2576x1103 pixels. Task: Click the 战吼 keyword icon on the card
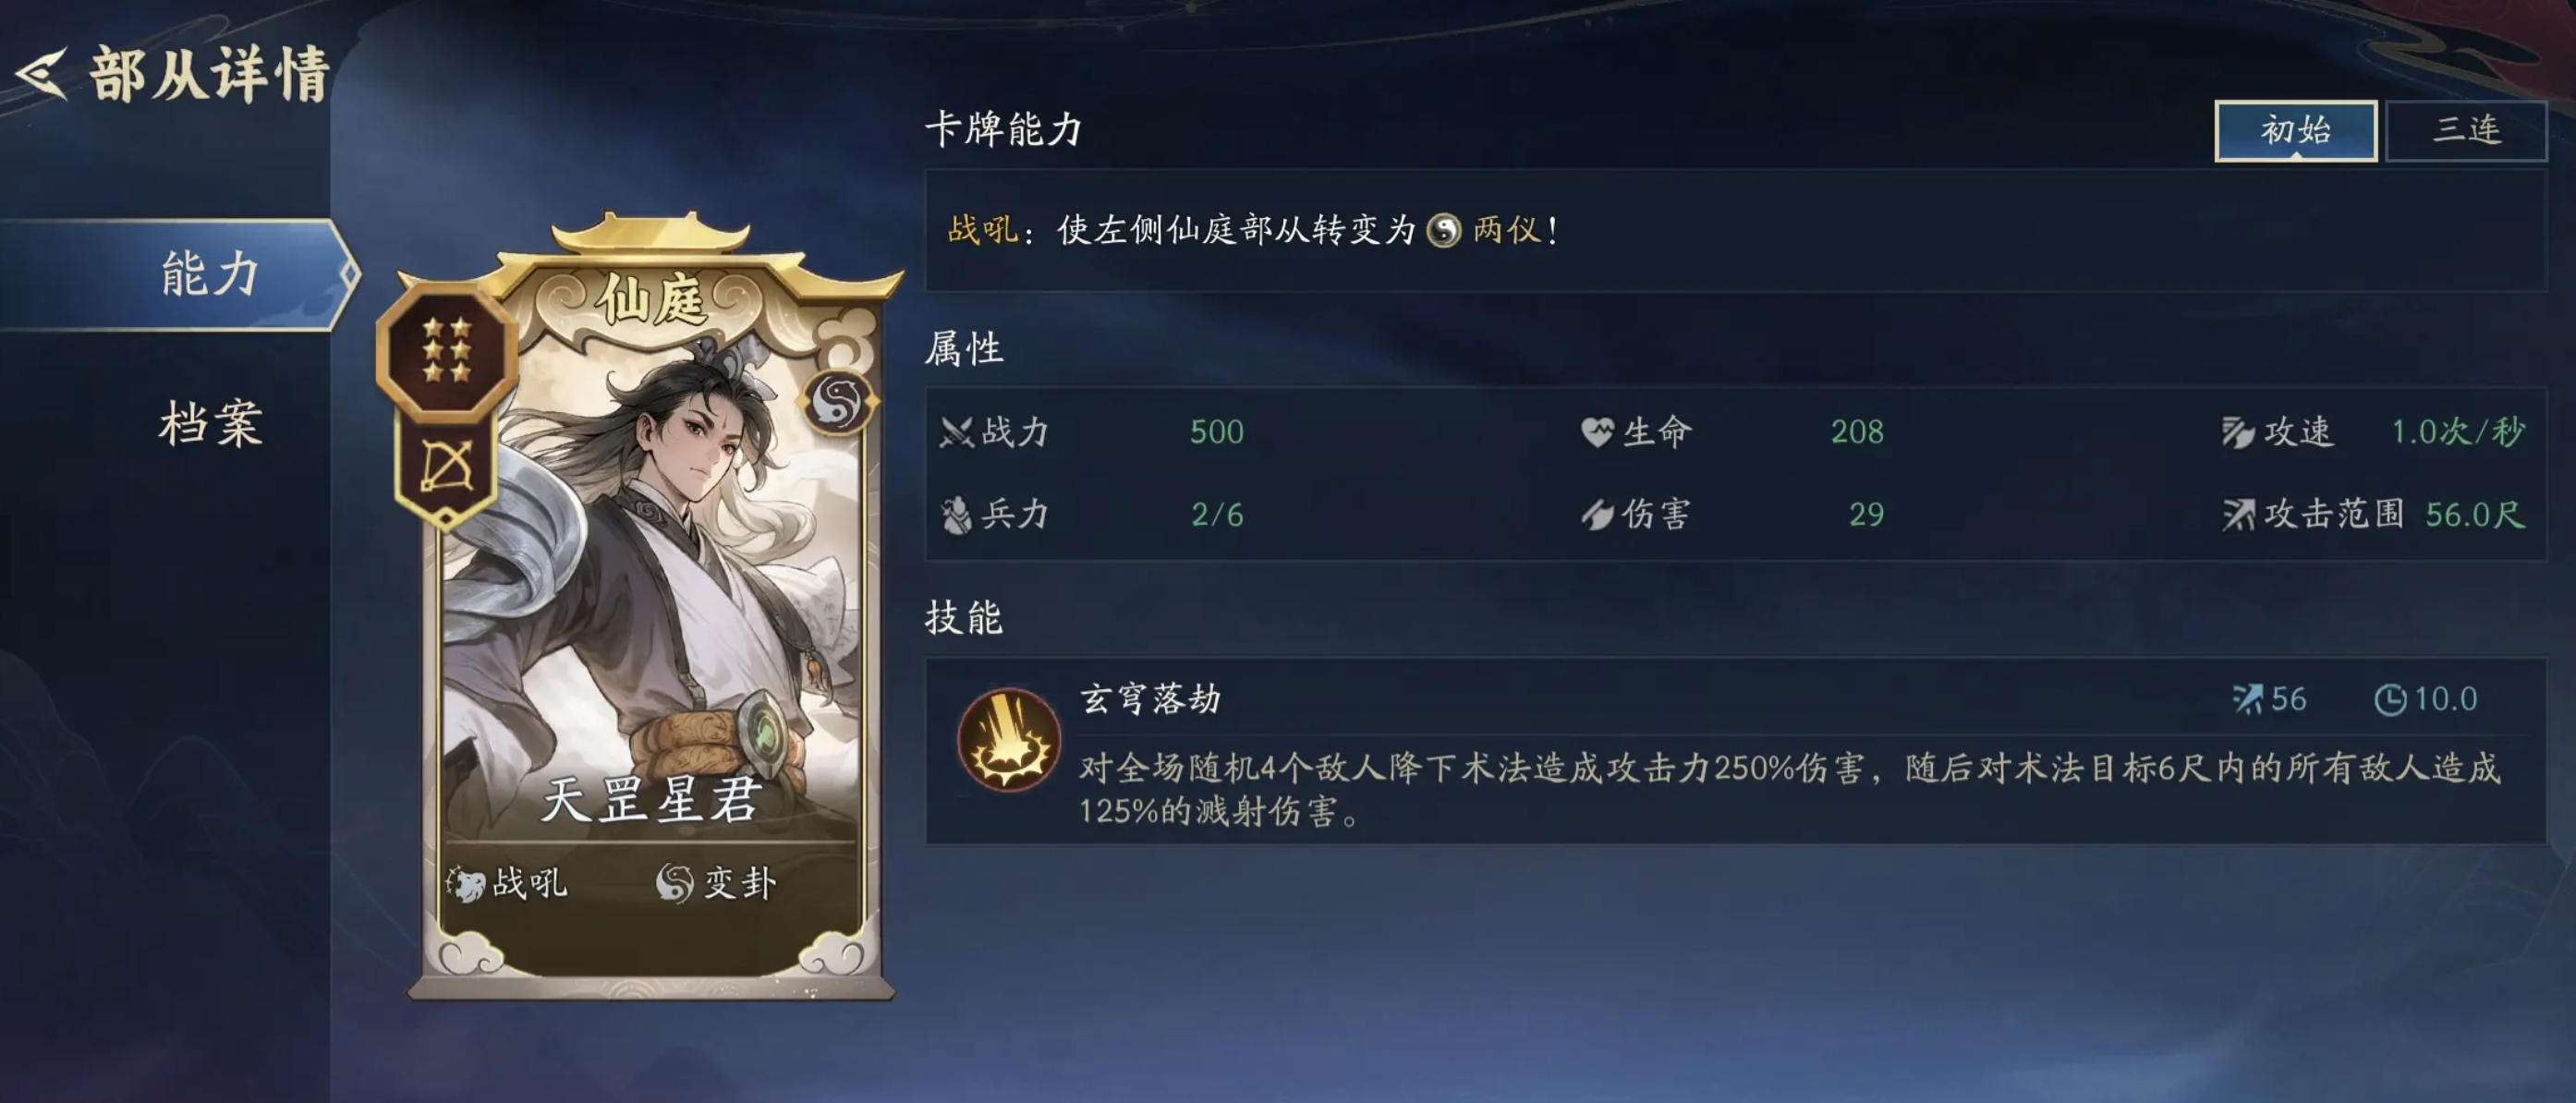pyautogui.click(x=465, y=883)
